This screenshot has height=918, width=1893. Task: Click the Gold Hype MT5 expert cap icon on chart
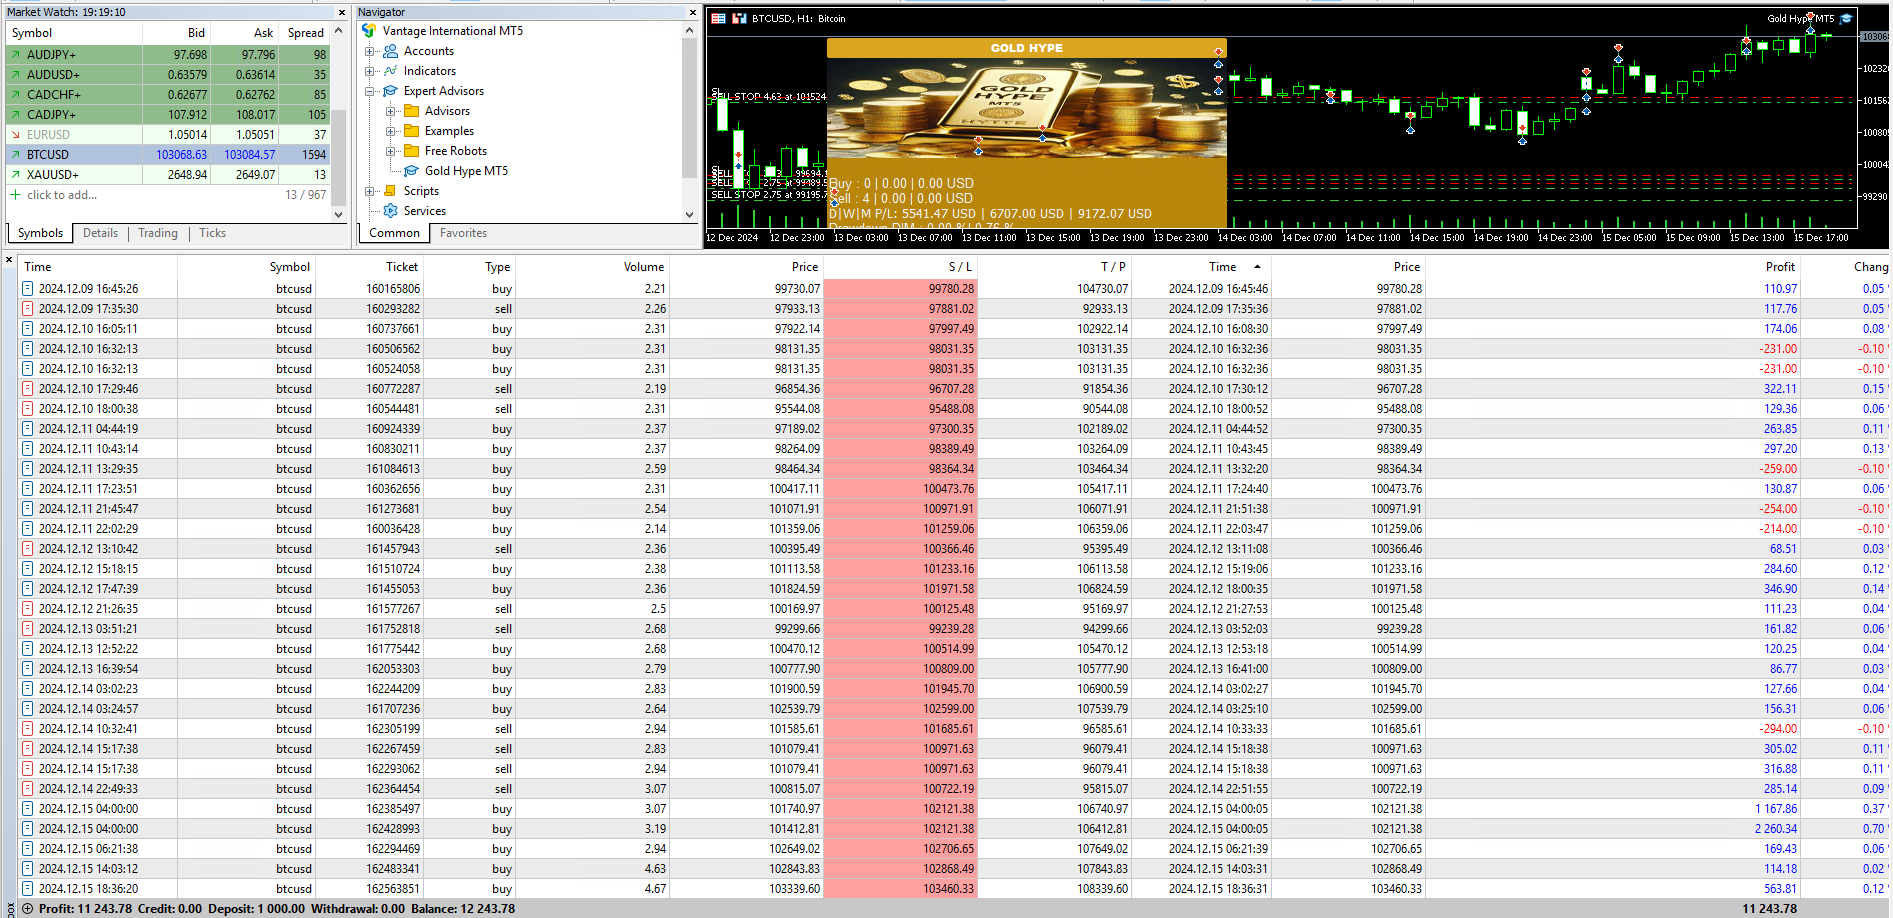(x=1846, y=18)
